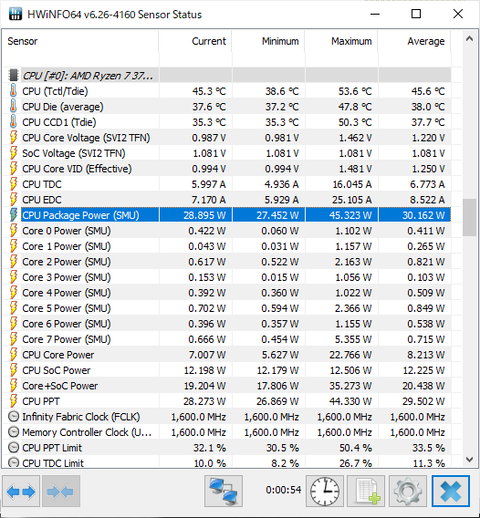Click the 50.4 % maximum PPT Limit value

point(356,448)
